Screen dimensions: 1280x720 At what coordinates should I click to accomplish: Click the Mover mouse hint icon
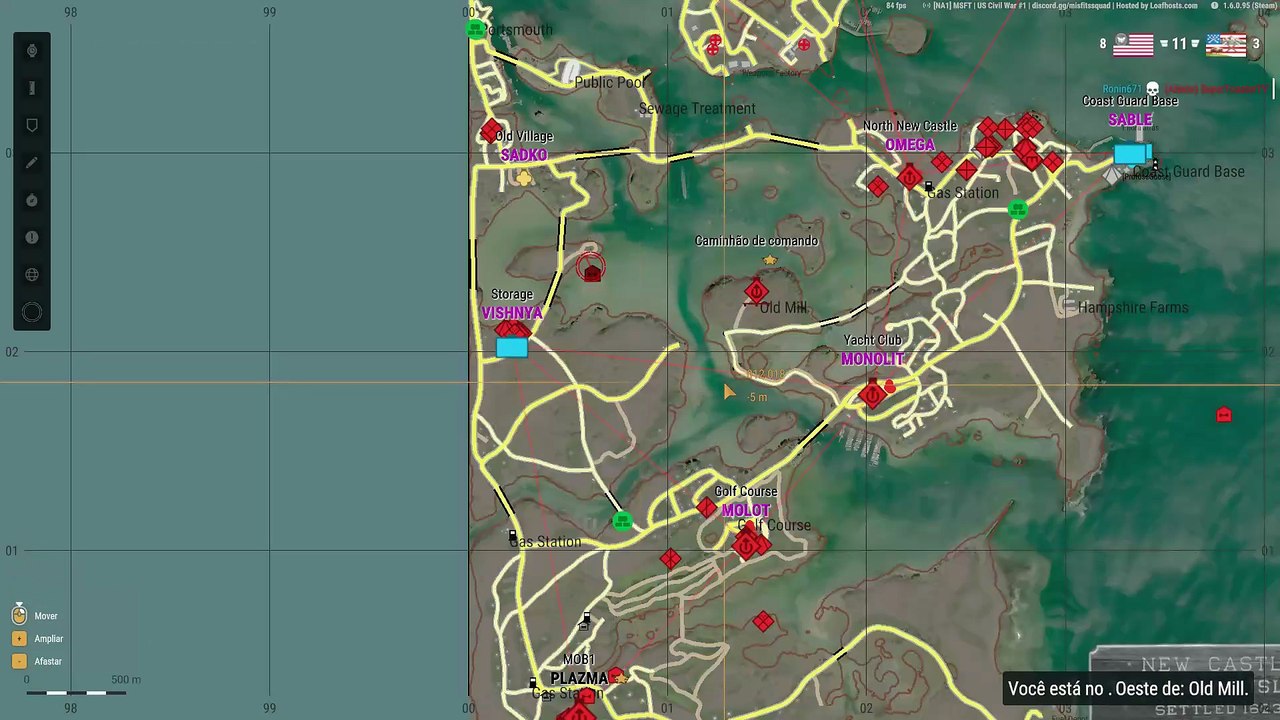click(x=19, y=615)
